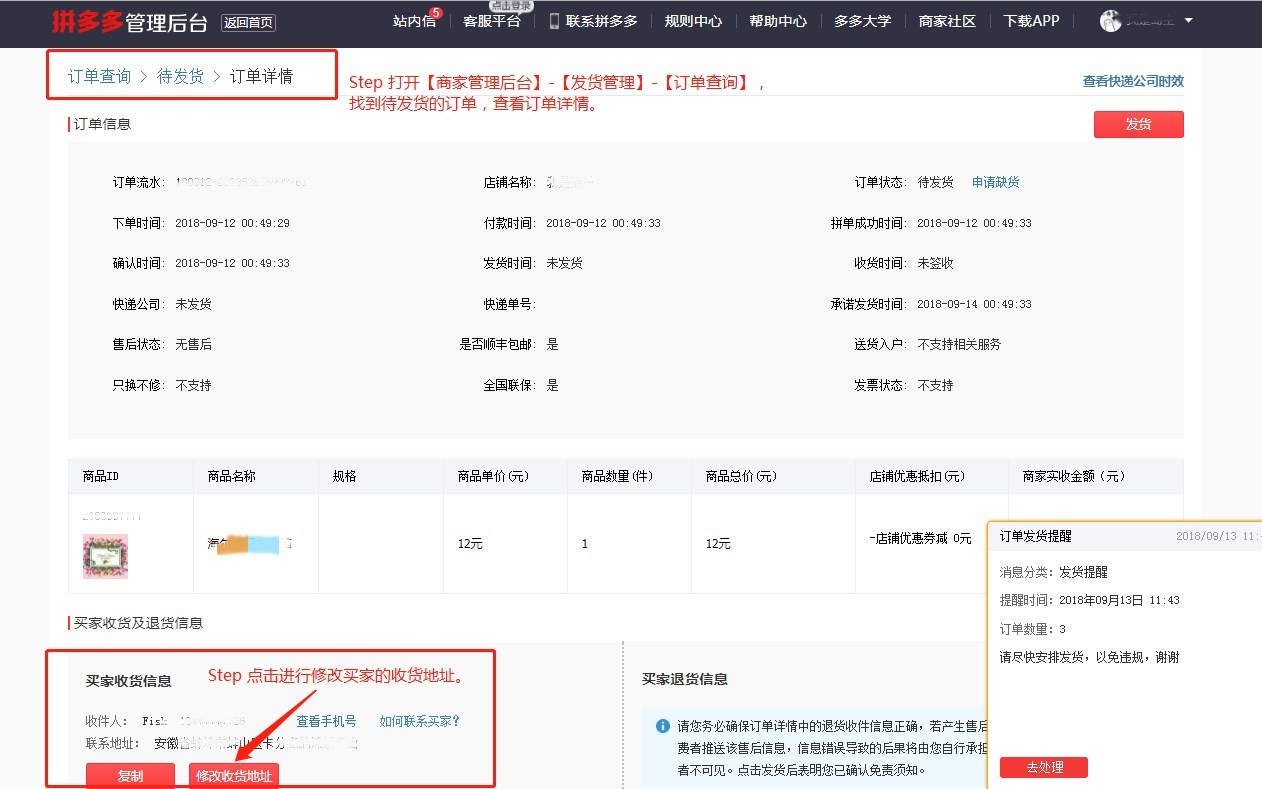Click the 送货入户 value 不支持相关服务

coord(960,344)
